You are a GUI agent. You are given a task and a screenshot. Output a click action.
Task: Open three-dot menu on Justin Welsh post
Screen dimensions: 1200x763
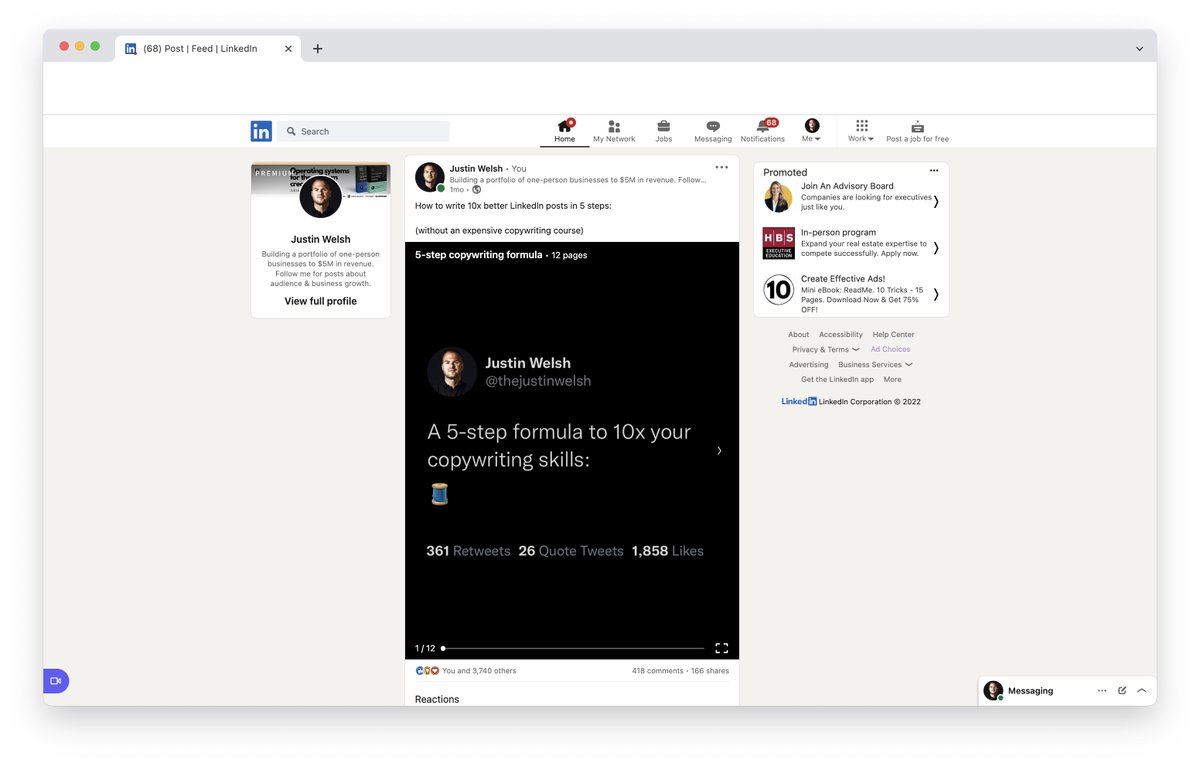[x=721, y=167]
